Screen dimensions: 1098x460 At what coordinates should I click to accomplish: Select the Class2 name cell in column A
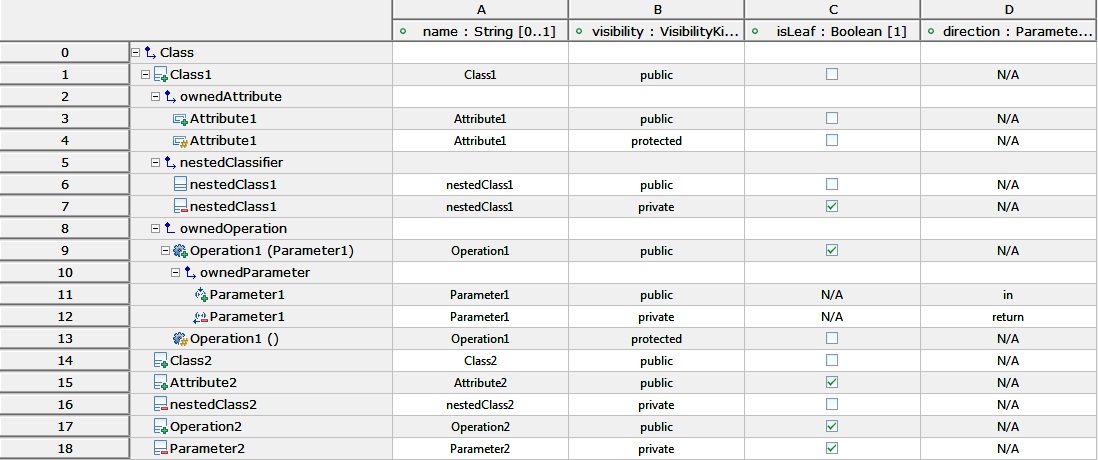480,361
